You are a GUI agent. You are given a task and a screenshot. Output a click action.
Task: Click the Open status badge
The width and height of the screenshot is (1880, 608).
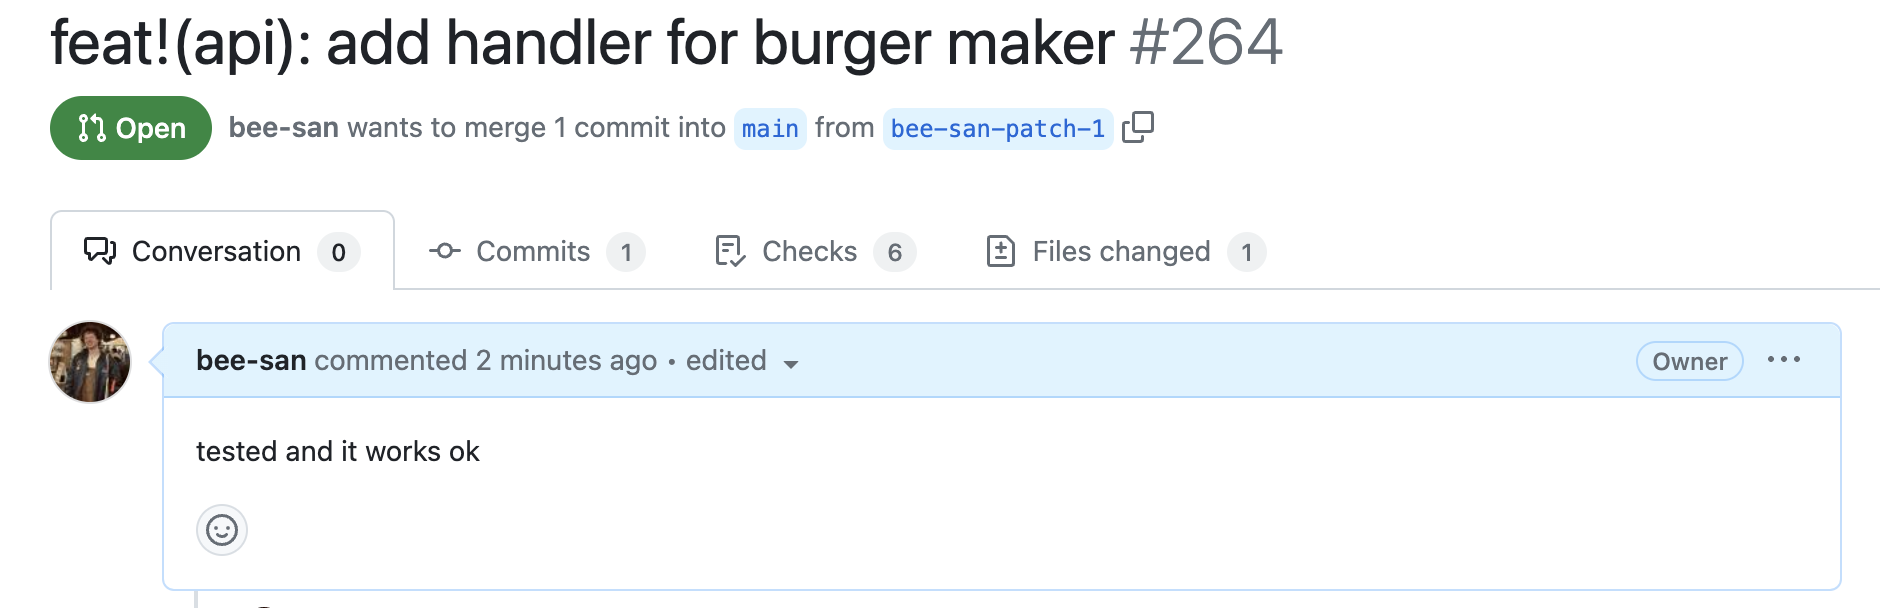coord(130,128)
